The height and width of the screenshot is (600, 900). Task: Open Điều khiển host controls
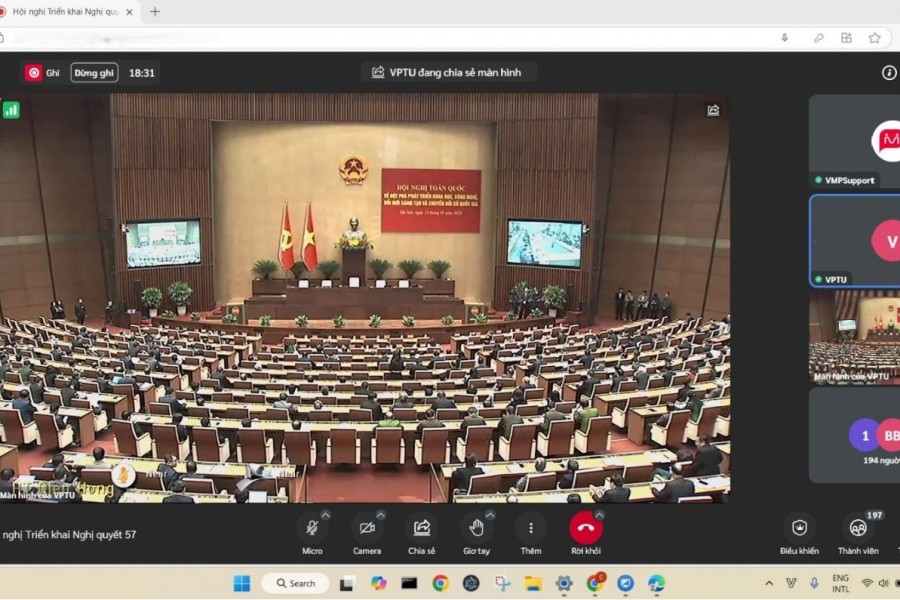pyautogui.click(x=799, y=528)
